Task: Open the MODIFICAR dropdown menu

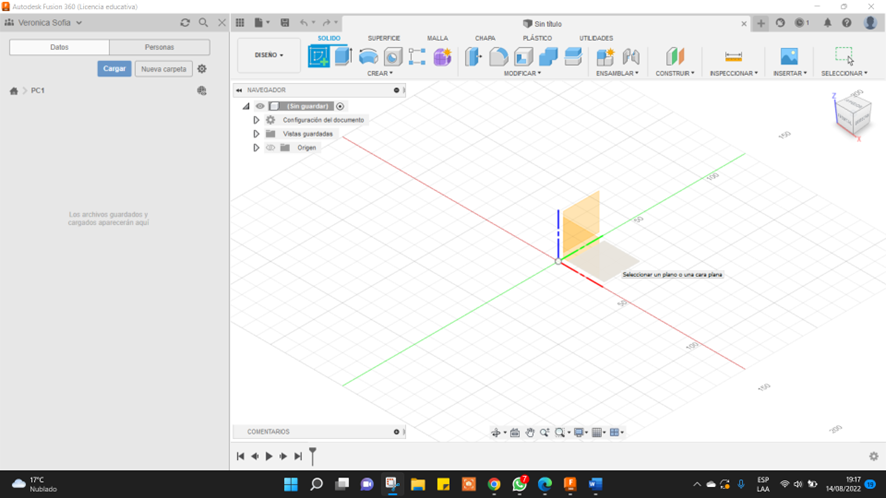Action: 522,73
